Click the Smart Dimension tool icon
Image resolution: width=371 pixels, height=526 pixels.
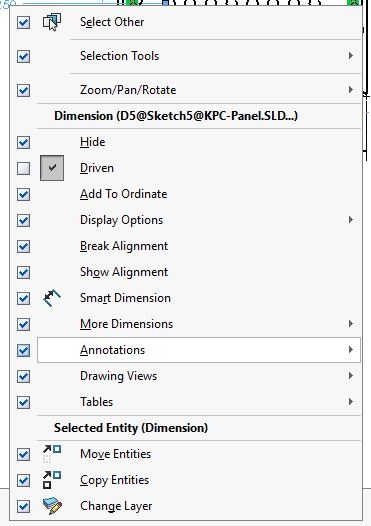[x=52, y=298]
